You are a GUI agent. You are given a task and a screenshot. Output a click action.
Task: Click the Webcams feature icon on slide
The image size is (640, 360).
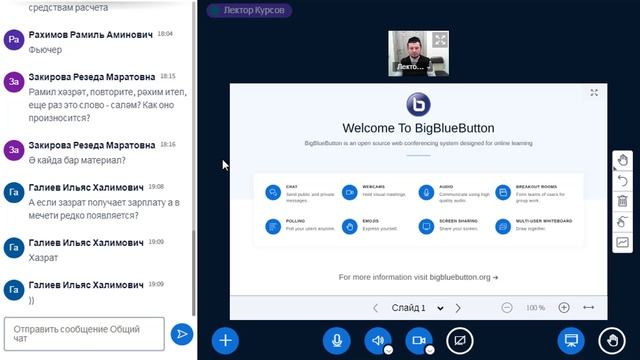coord(350,192)
